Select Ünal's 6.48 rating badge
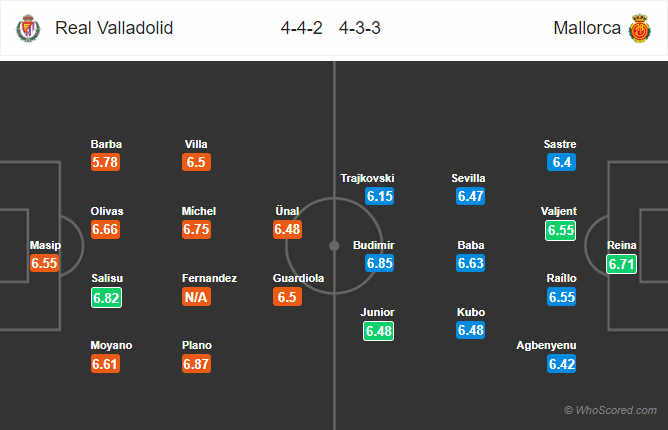Viewport: 668px width, 430px height. (288, 230)
